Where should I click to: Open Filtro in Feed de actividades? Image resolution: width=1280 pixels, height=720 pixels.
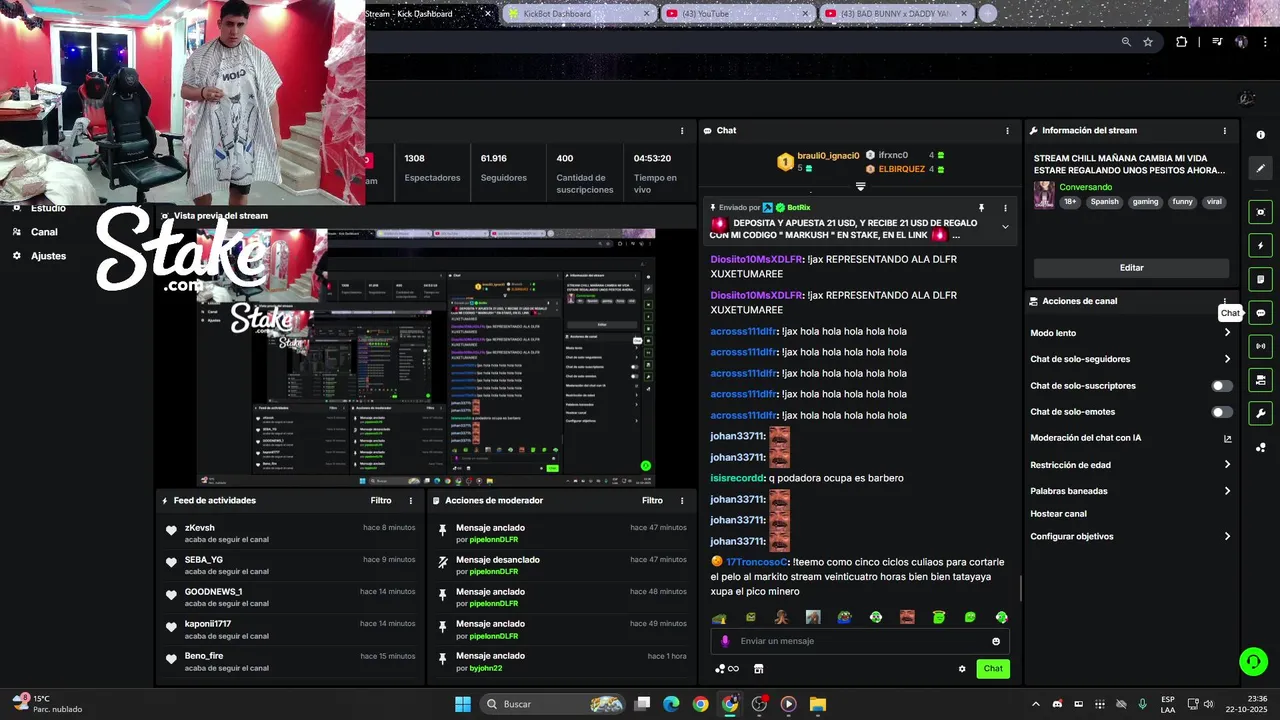coord(381,501)
